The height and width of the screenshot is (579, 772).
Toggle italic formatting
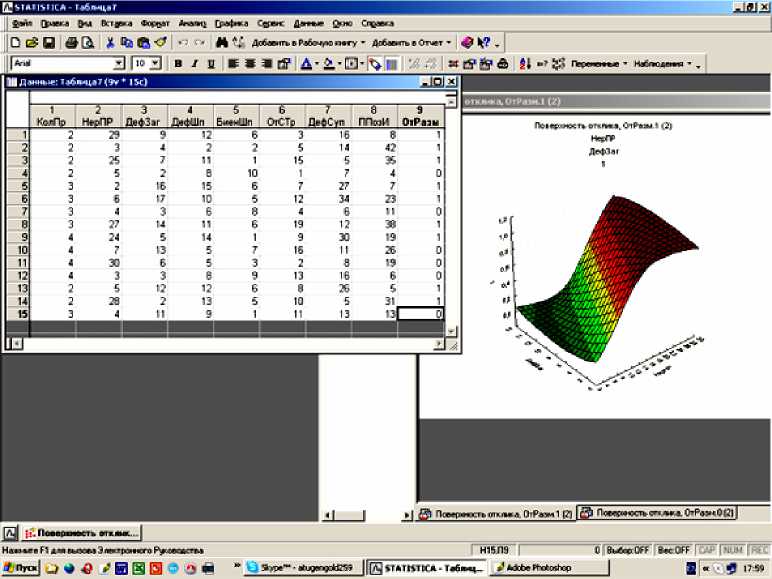tap(195, 64)
